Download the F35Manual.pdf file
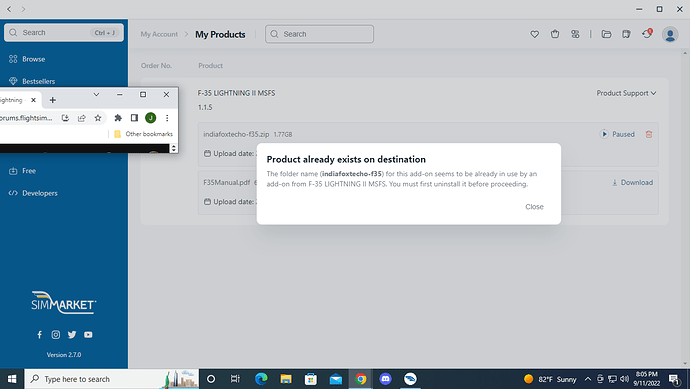 pos(632,183)
